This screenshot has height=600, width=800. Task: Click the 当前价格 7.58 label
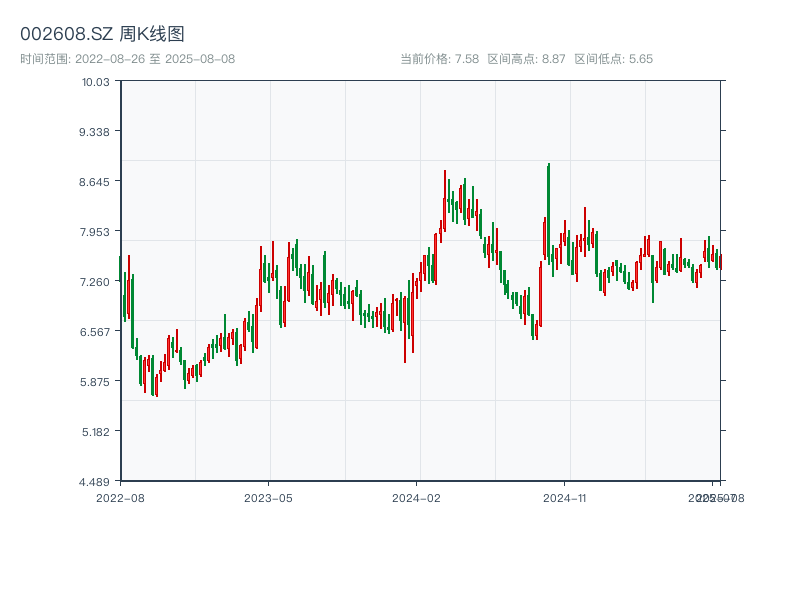point(439,59)
